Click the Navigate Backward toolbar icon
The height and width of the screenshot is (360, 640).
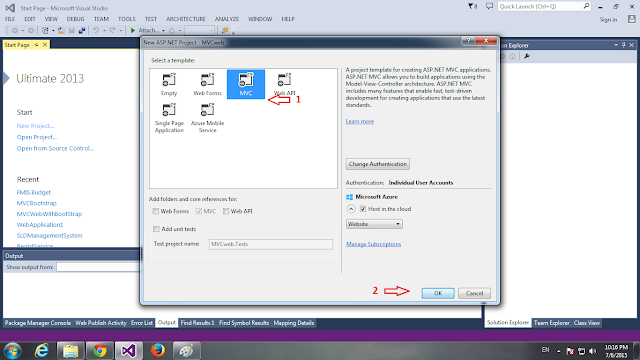(x=15, y=31)
